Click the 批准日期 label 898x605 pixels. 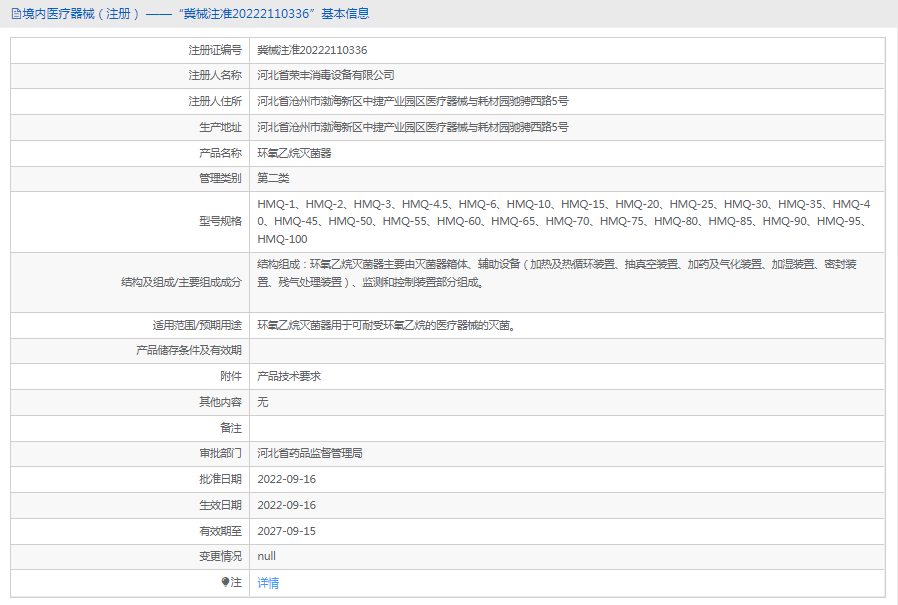(220, 480)
